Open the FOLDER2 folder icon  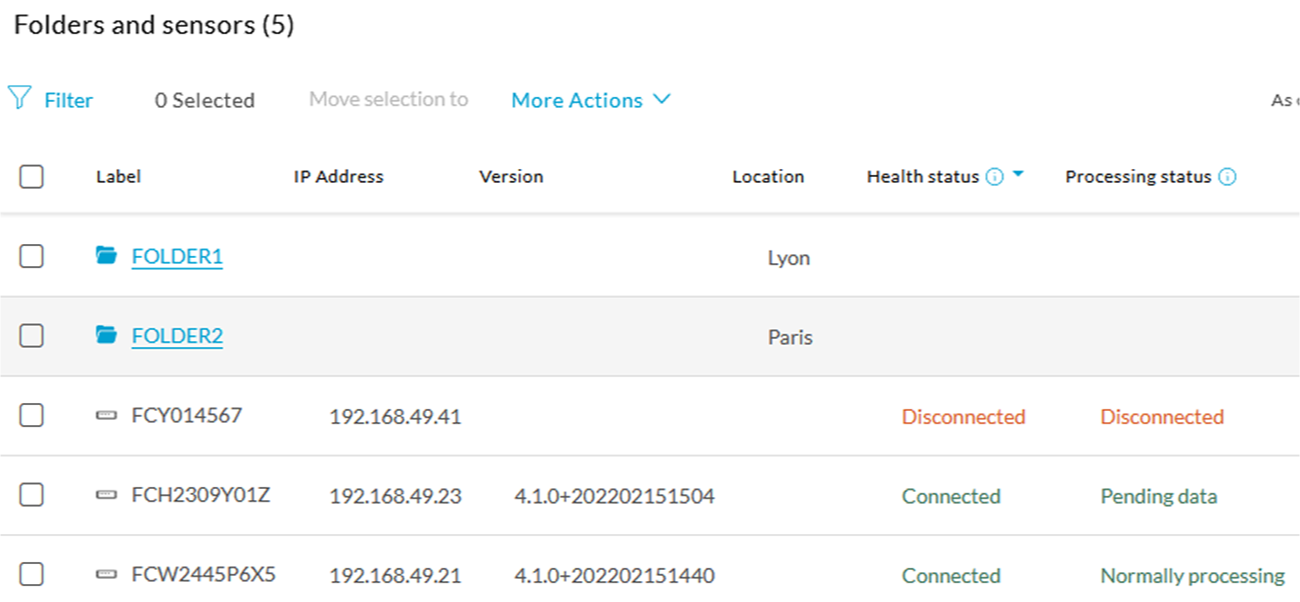[107, 336]
